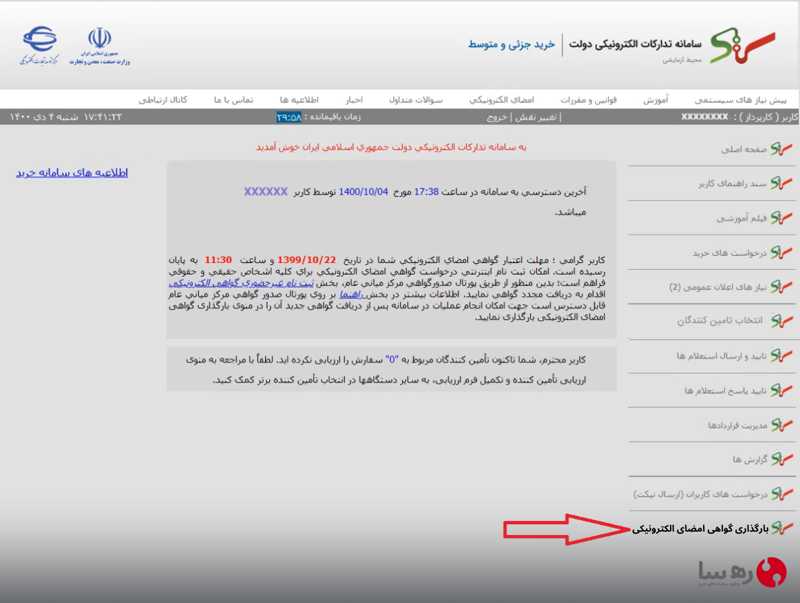Click the icon beside مدیریت قراردادها
The image size is (800, 603).
(782, 425)
